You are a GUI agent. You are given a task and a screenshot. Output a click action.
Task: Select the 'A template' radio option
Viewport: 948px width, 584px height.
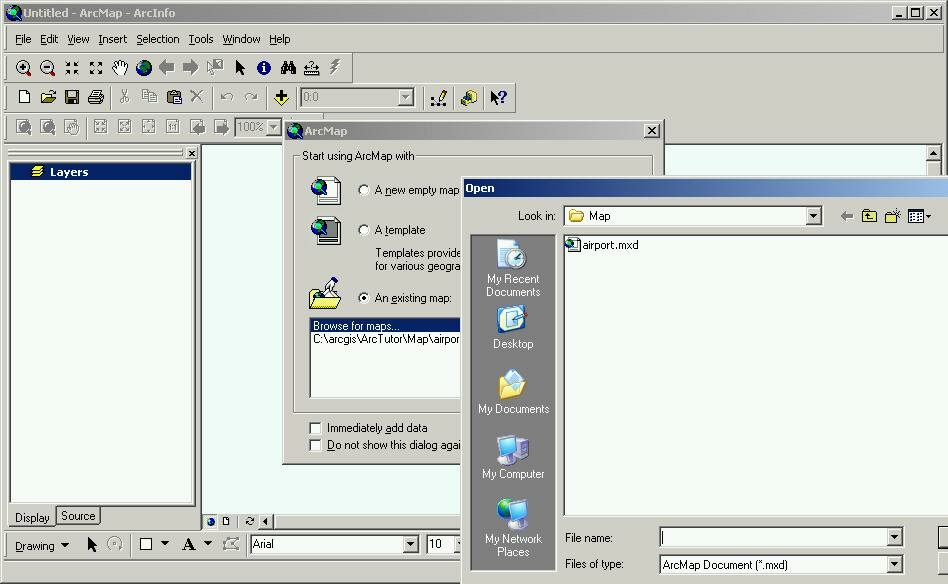point(364,230)
